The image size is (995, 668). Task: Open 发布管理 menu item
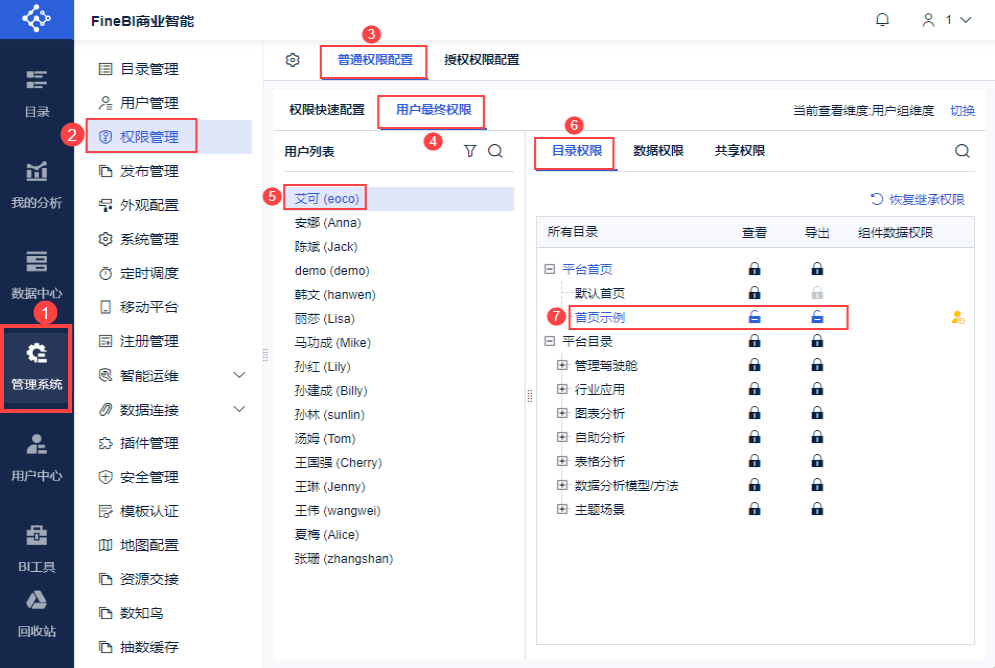139,171
